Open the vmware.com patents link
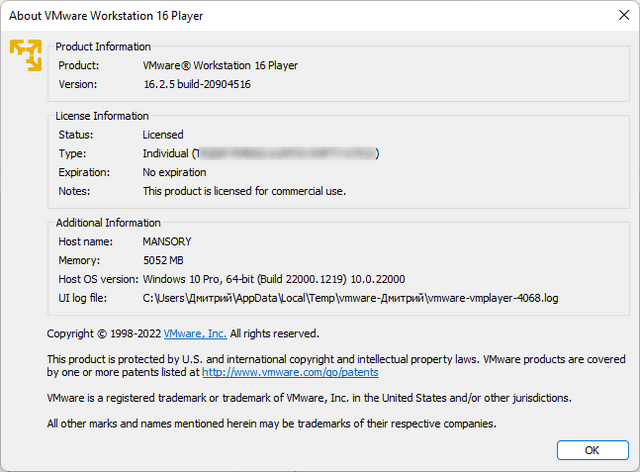Viewport: 640px width, 472px height. tap(290, 372)
